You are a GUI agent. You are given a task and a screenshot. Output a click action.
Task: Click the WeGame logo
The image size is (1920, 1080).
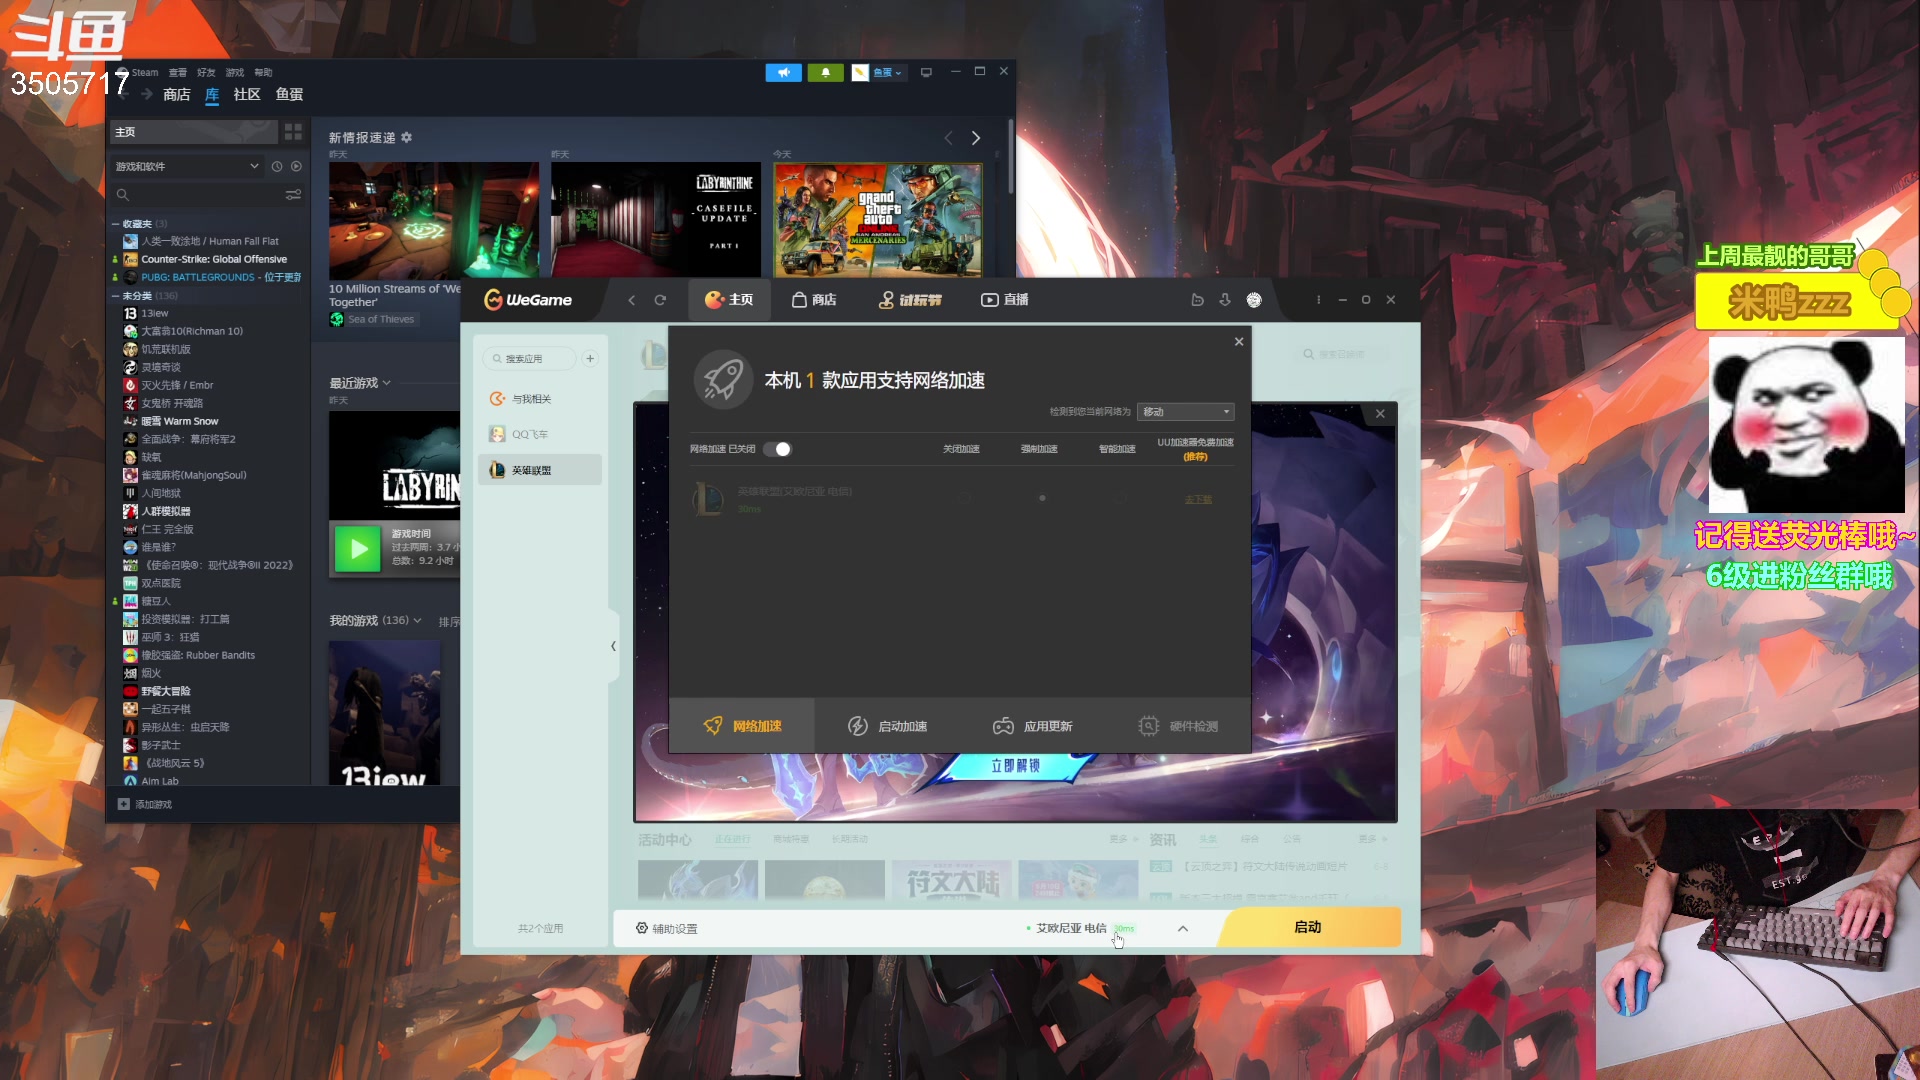[528, 300]
